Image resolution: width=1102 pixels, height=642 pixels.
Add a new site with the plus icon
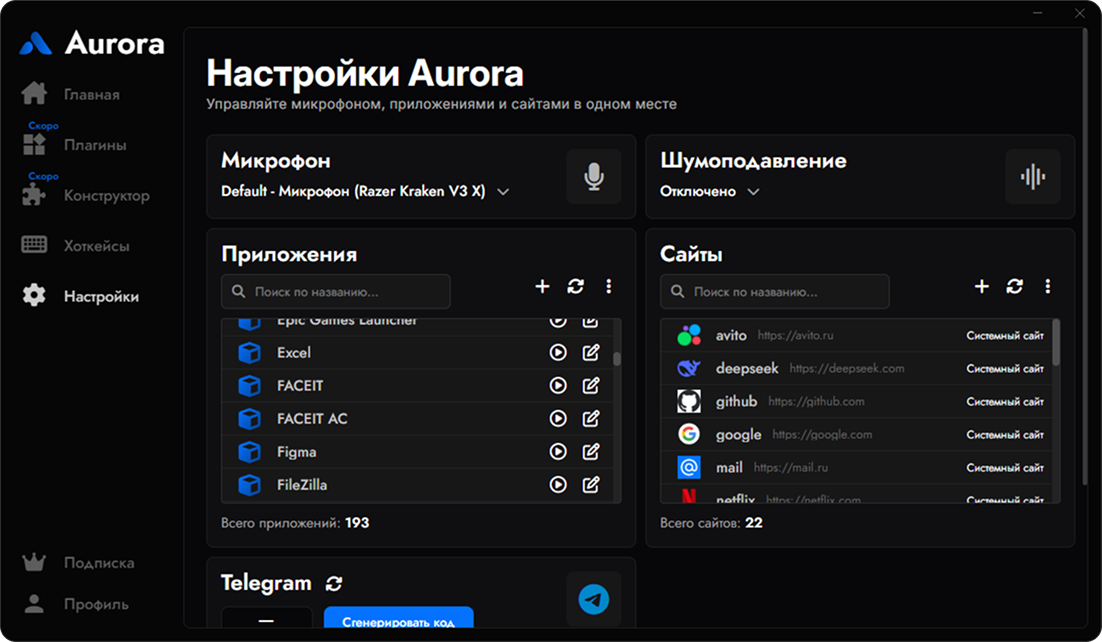coord(981,287)
